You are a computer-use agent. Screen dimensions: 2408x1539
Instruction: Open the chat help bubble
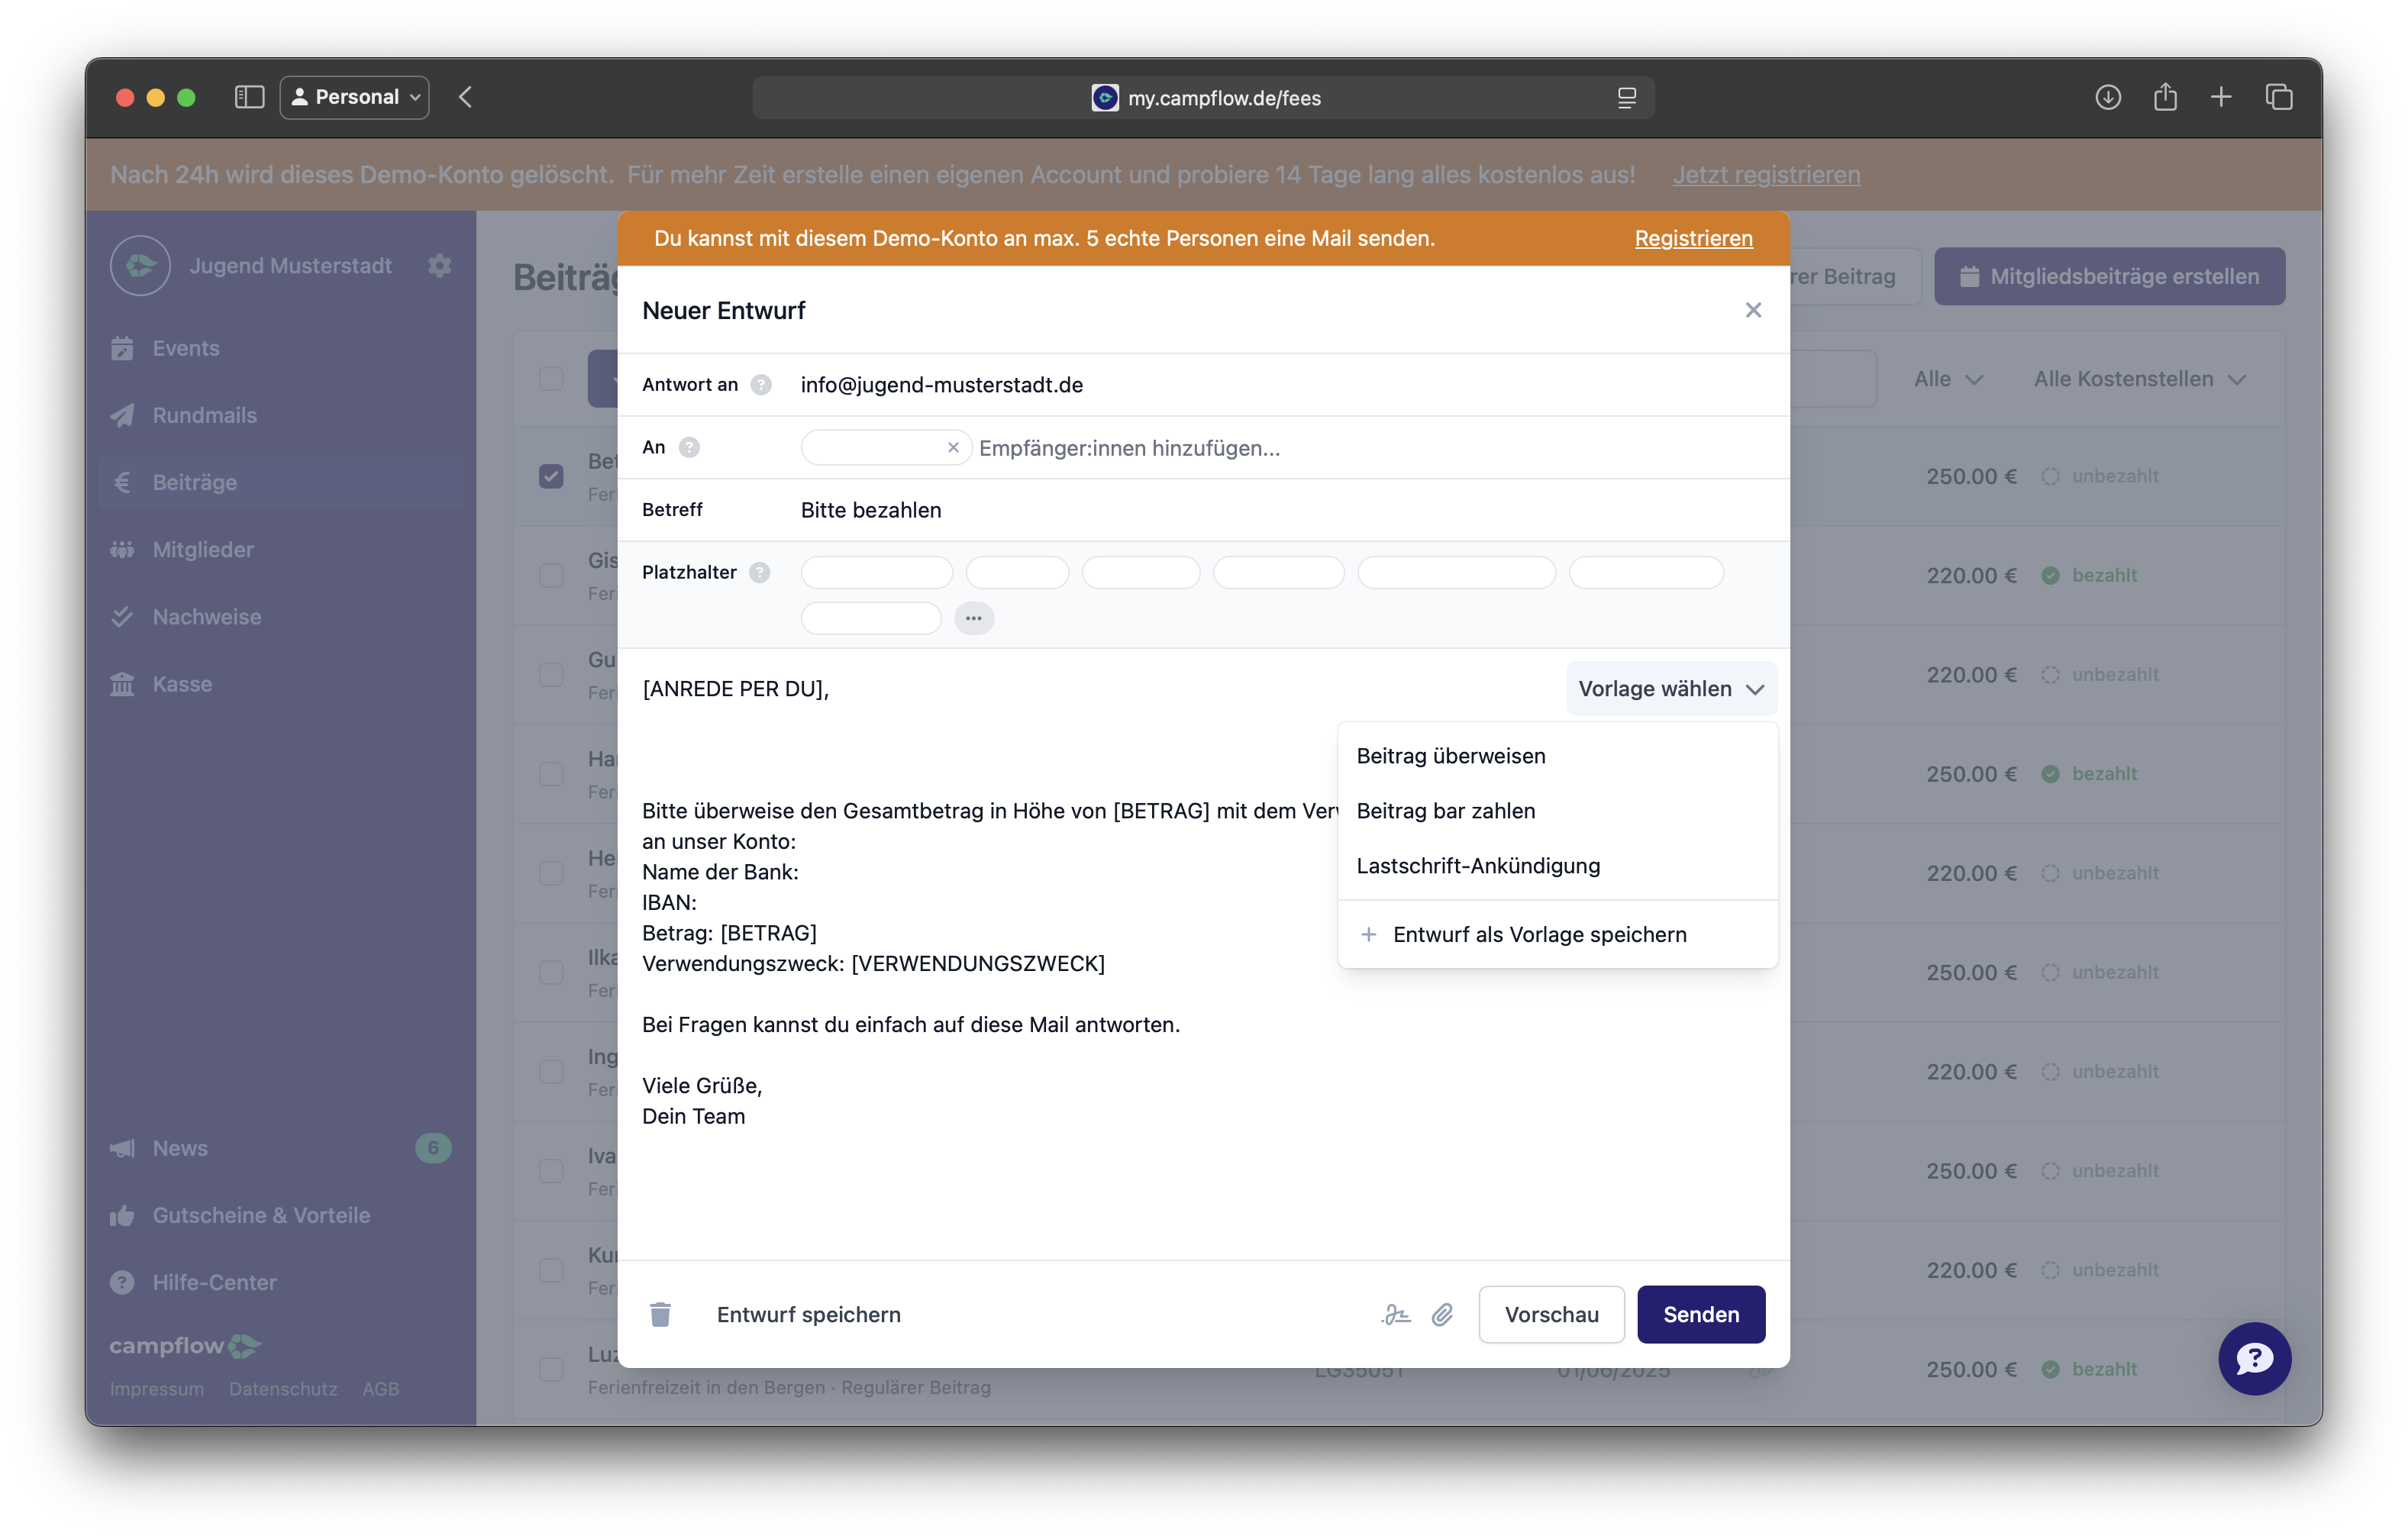click(x=2254, y=1358)
